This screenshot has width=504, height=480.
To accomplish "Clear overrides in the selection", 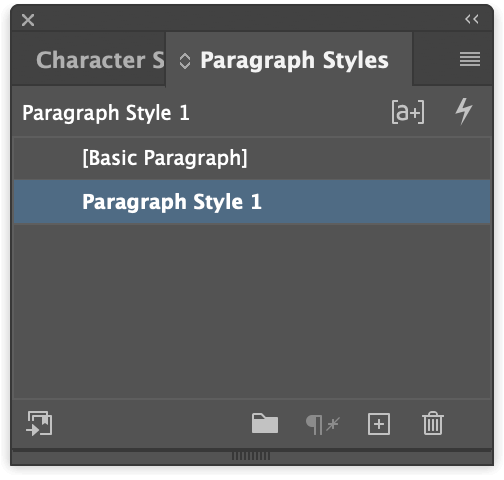I will click(x=323, y=425).
